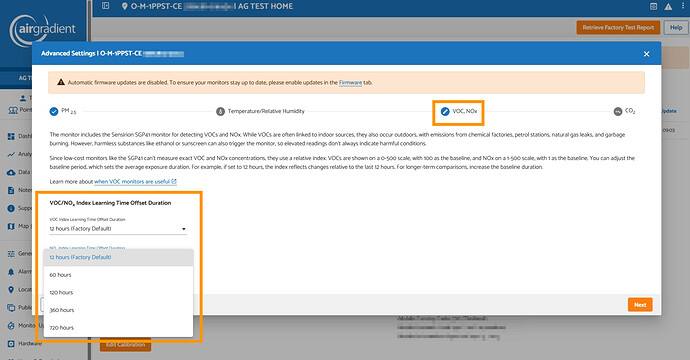Open General settings icon in sidebar
This screenshot has height=360, width=690.
[11, 254]
